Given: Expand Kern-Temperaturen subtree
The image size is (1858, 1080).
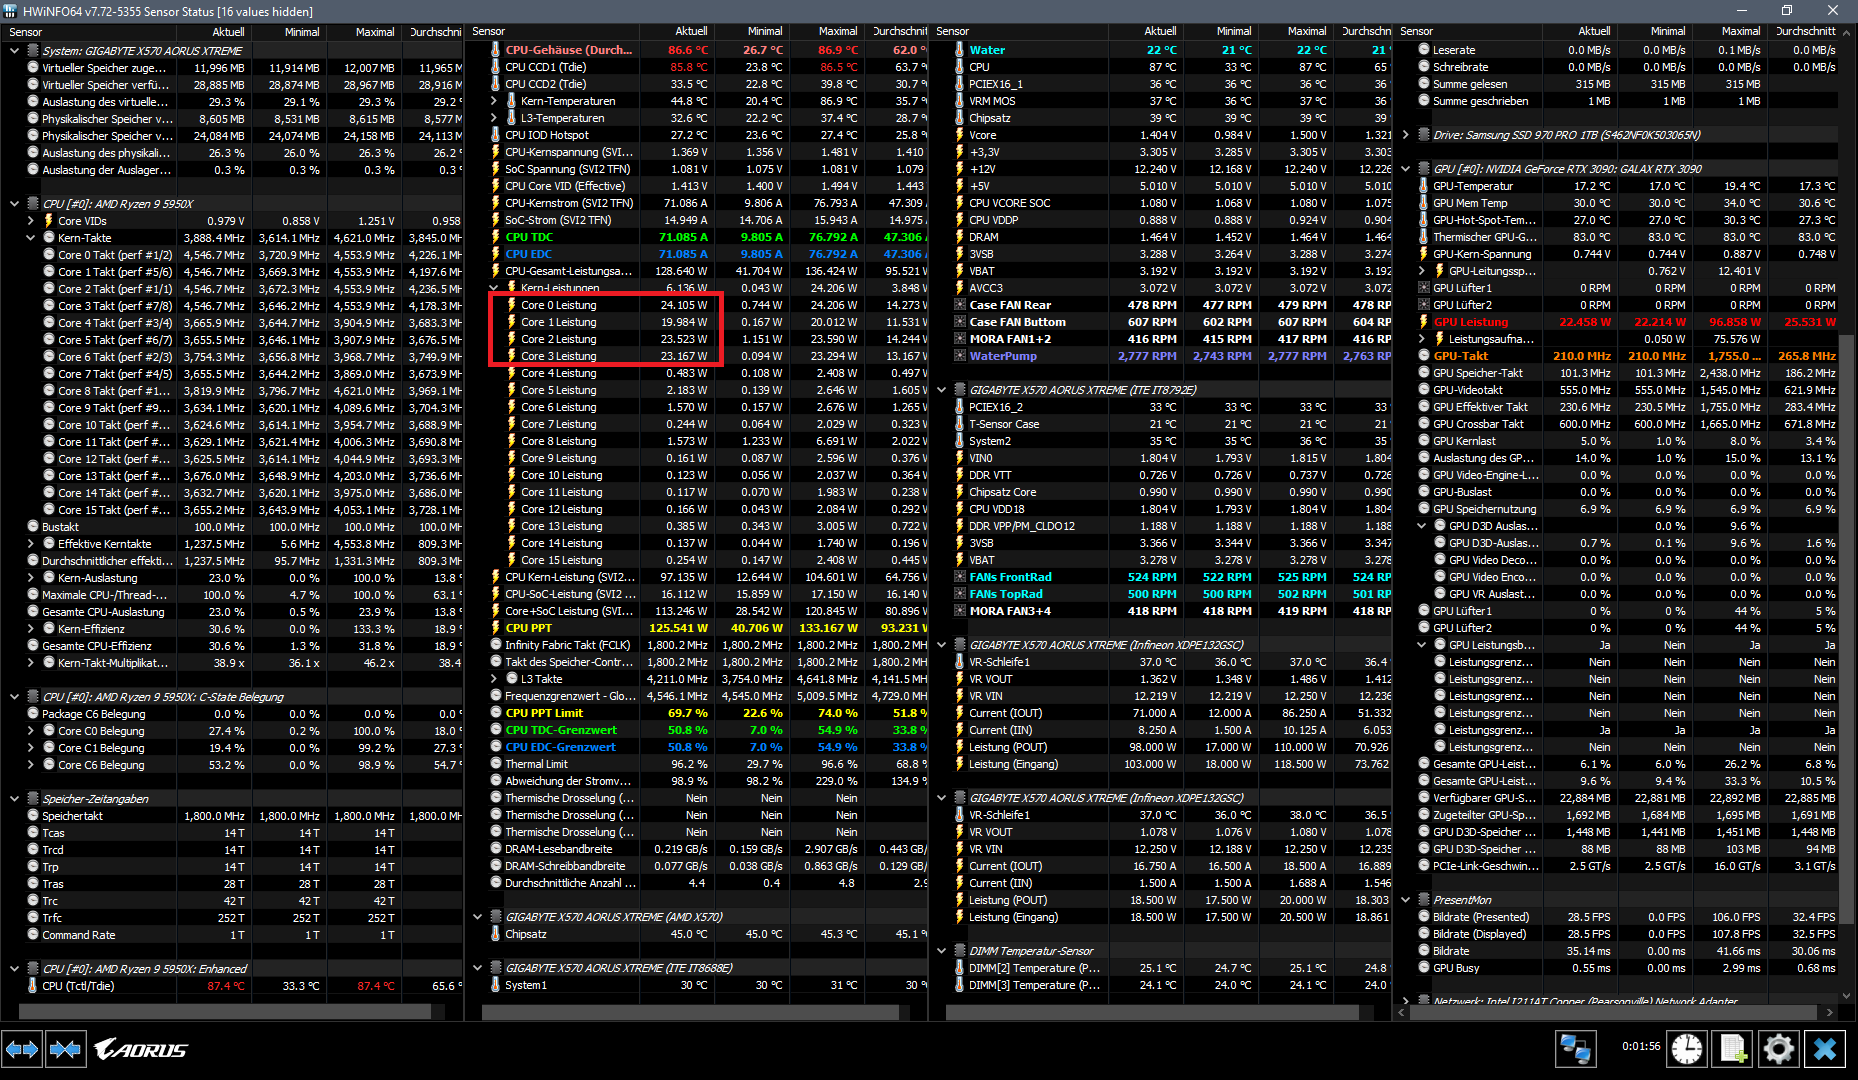Looking at the screenshot, I should [494, 101].
